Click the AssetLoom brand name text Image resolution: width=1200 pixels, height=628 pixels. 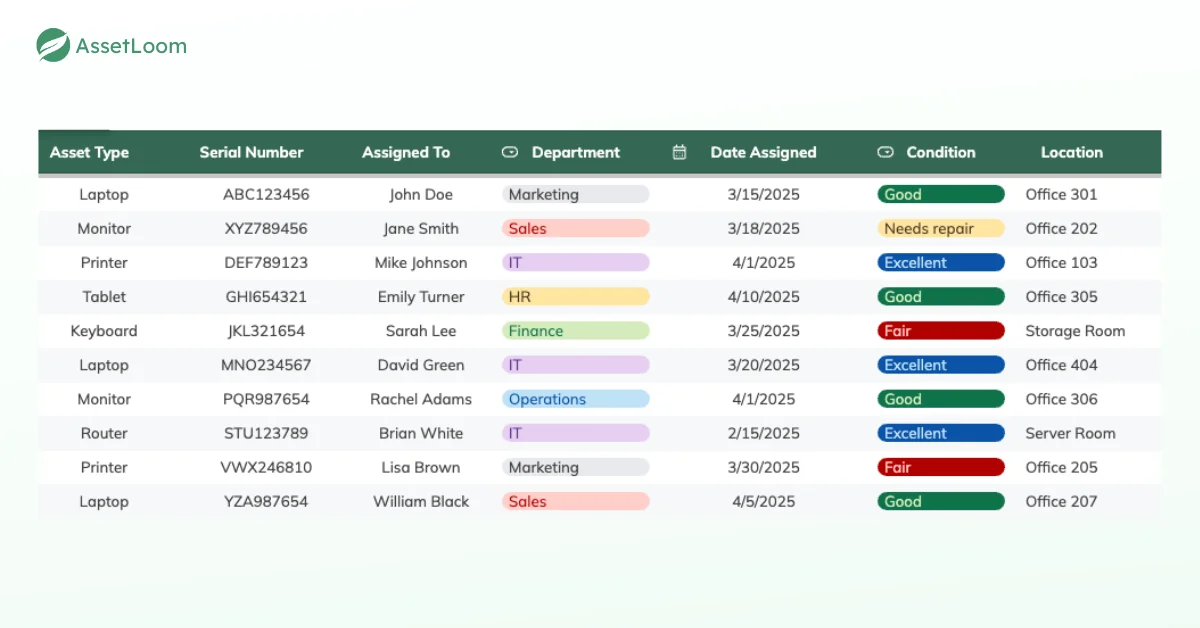[x=131, y=46]
